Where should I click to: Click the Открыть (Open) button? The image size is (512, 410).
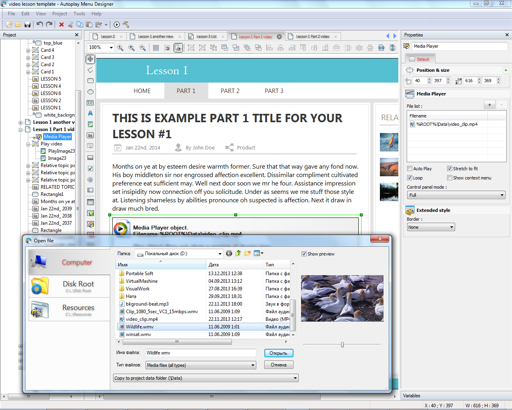tap(279, 353)
